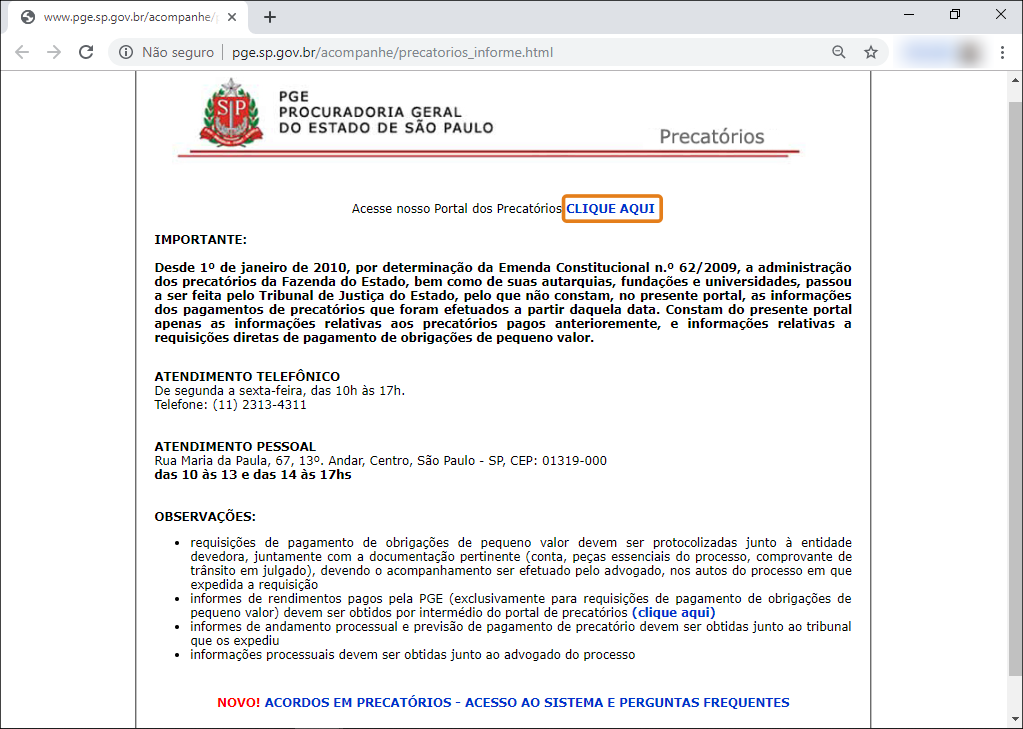
Task: Click the blurred profile button in the toolbar
Action: click(941, 52)
